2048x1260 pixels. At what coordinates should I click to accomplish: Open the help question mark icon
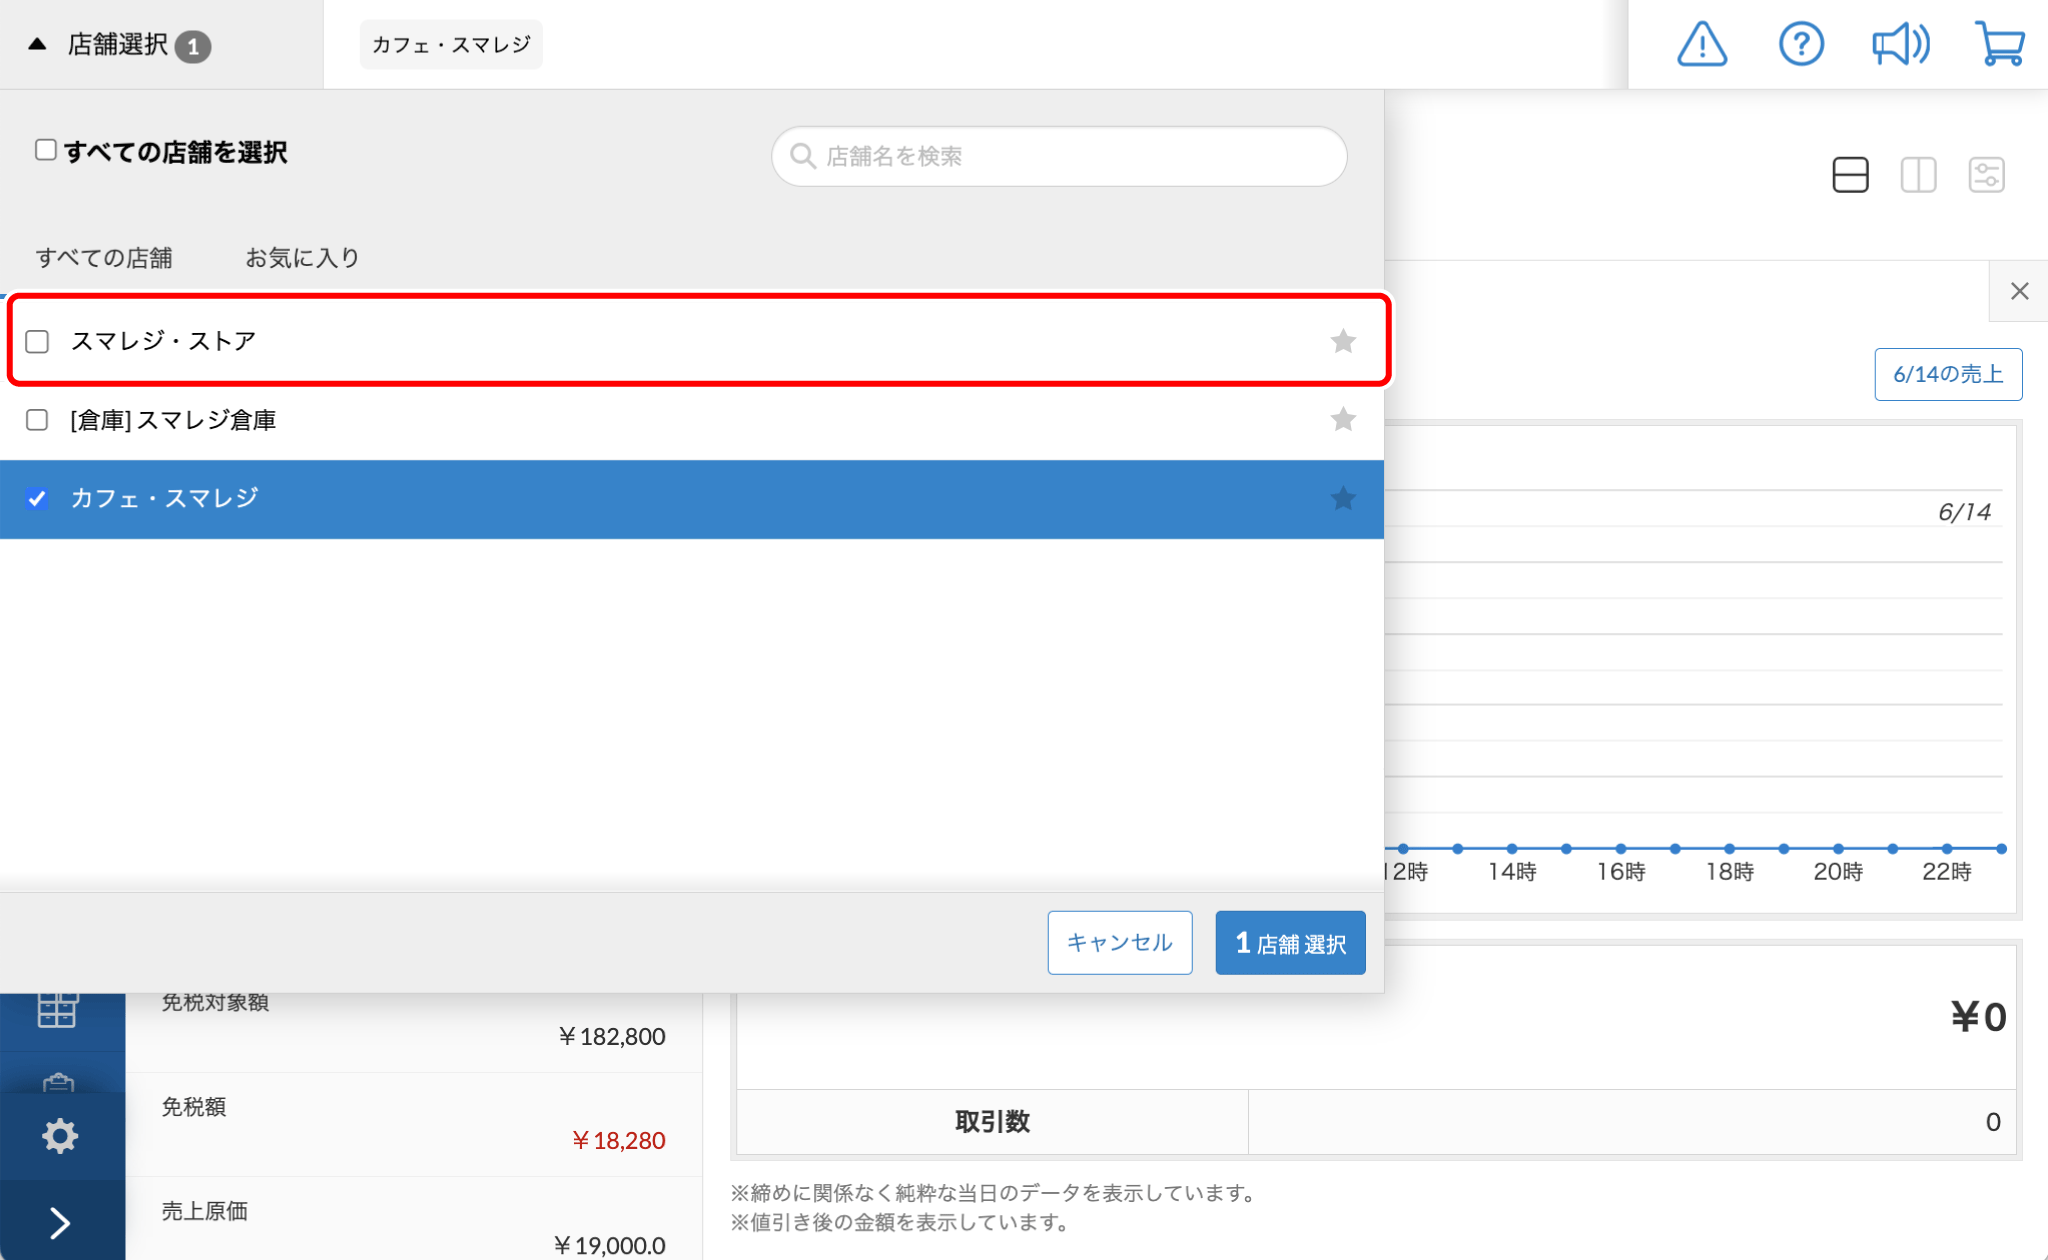click(1801, 45)
